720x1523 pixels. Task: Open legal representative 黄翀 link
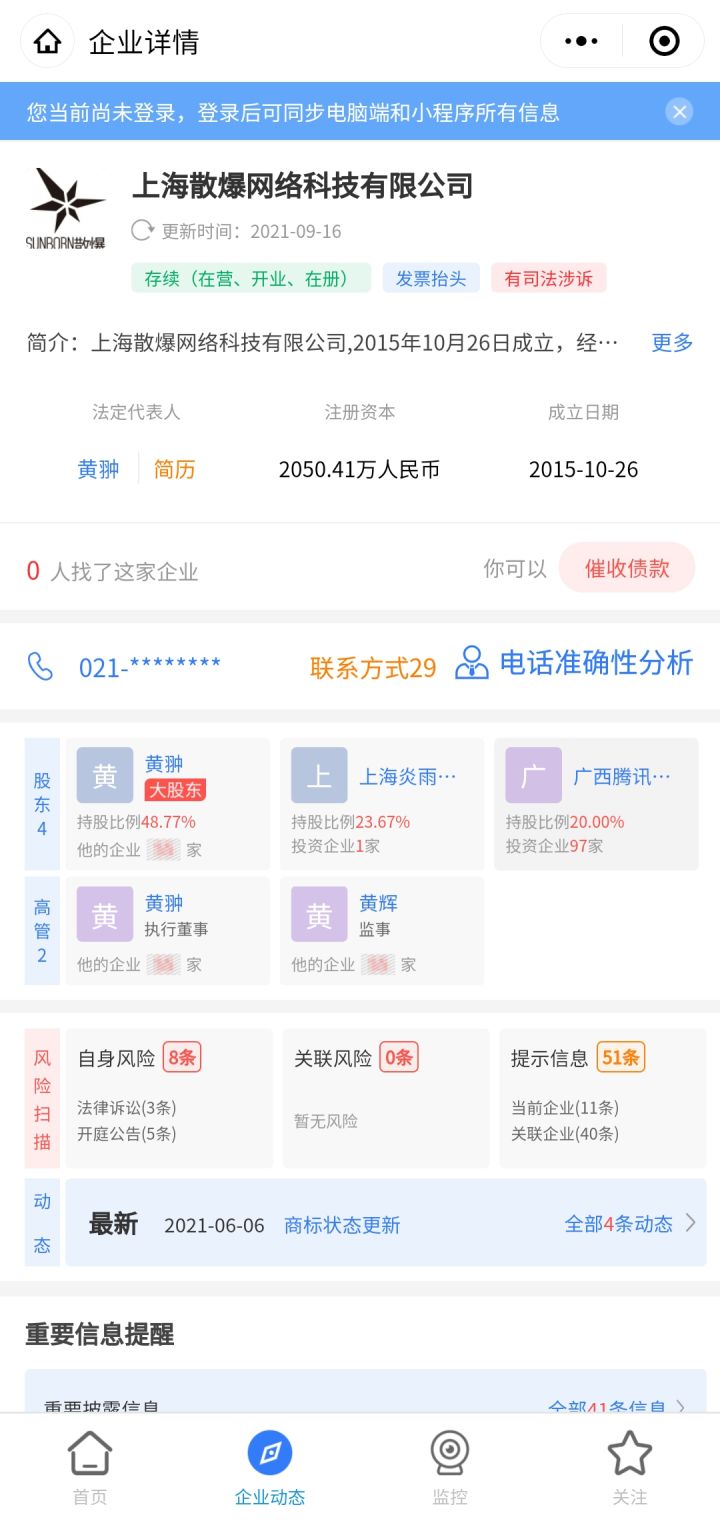point(98,469)
